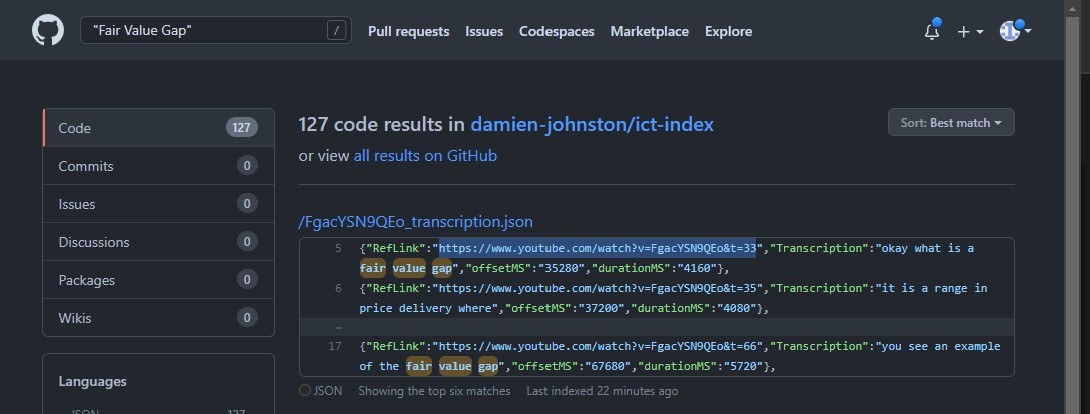The image size is (1090, 414).
Task: Open the GitHub home logo
Action: tap(48, 31)
